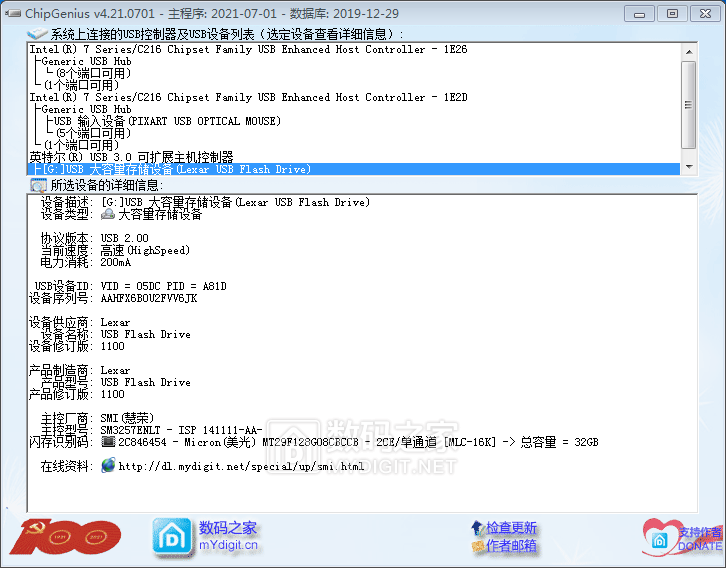Screen dimensions: 726x568
Task: Minimize the ChipGenius window
Action: (639, 13)
